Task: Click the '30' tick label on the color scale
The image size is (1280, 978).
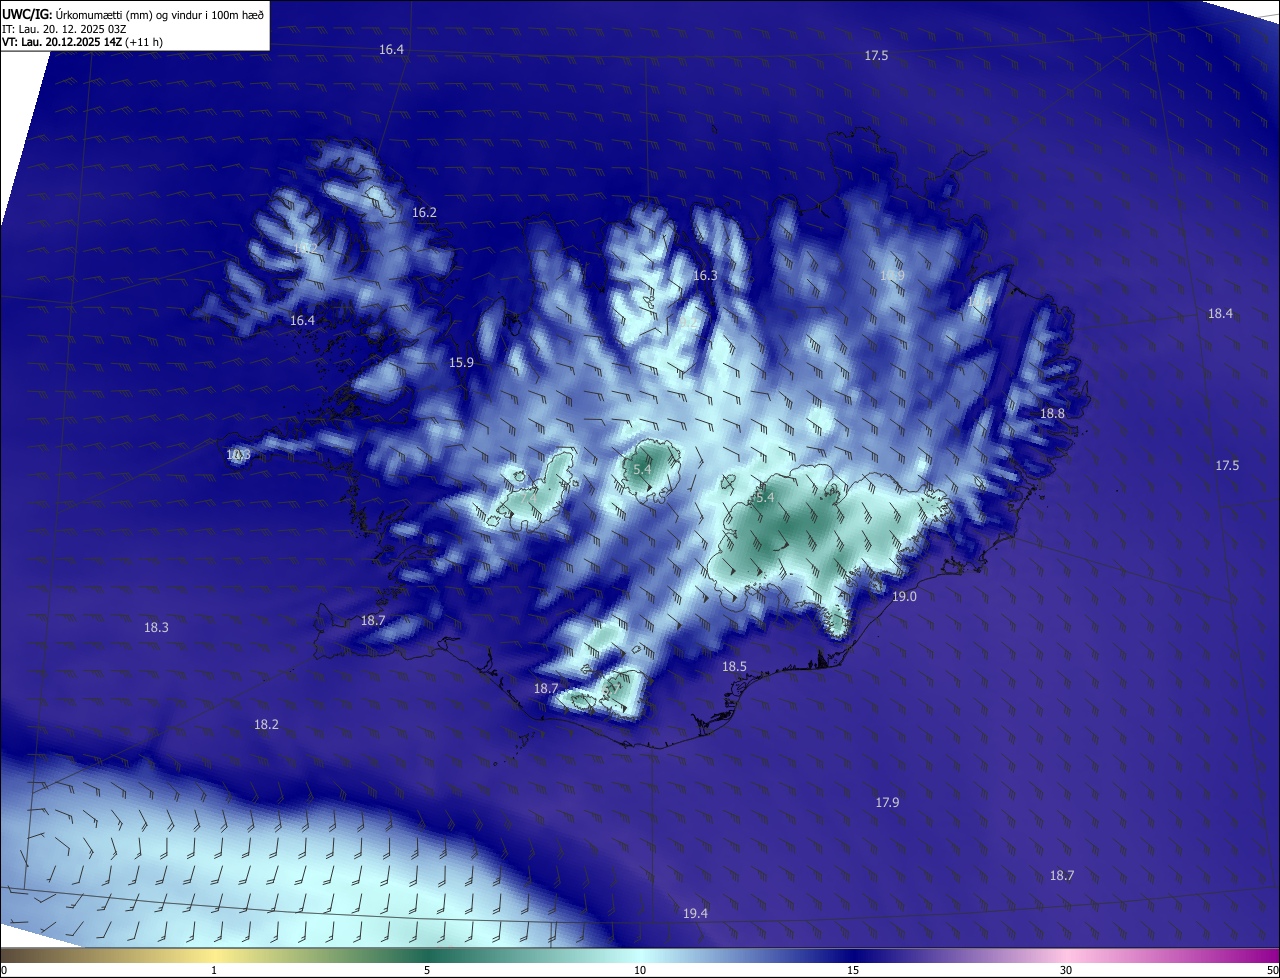Action: 1066,970
